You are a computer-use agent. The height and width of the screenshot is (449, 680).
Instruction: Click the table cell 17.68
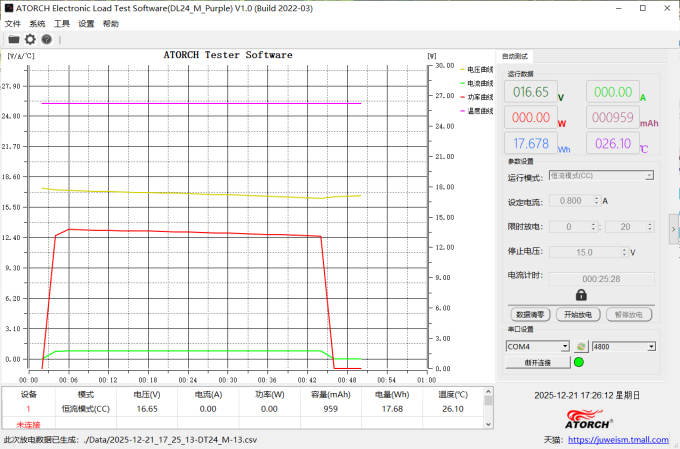pos(392,409)
